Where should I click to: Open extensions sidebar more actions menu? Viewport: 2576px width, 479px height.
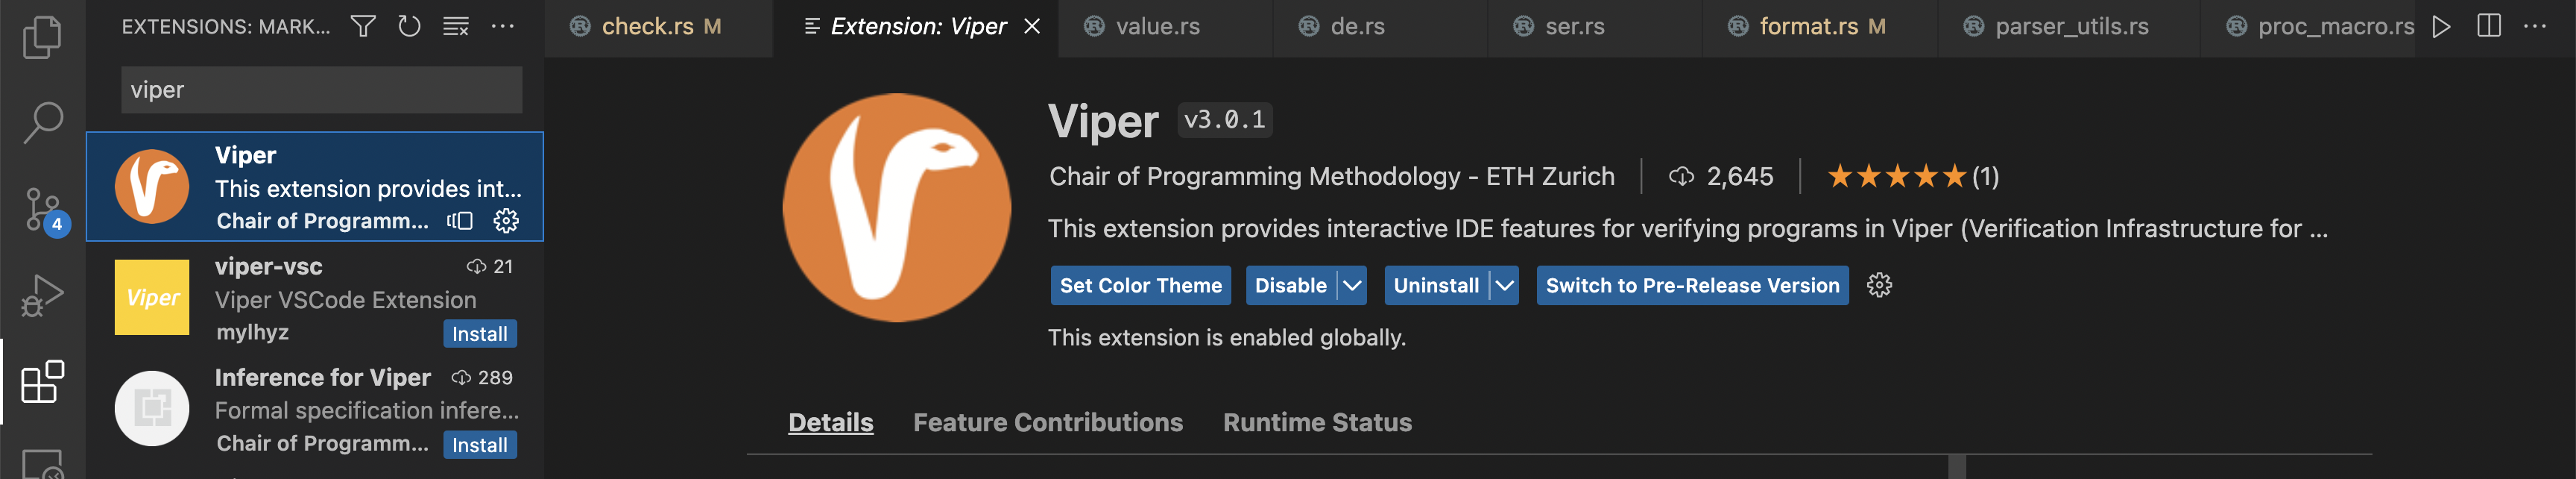coord(502,26)
